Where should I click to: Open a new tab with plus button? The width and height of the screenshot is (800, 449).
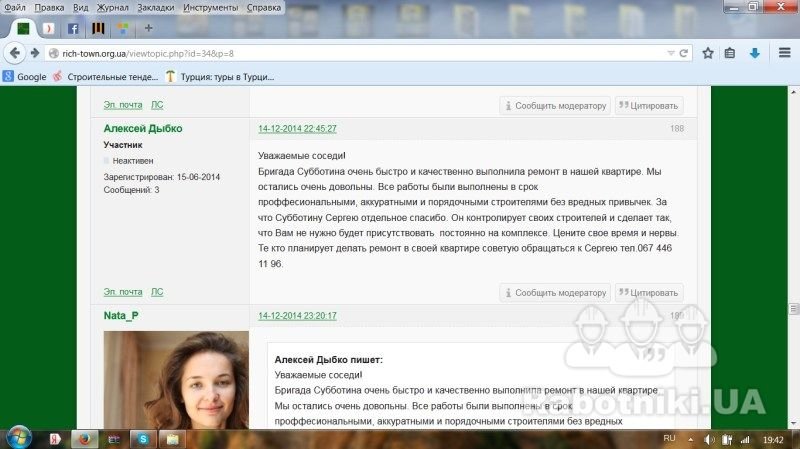click(x=149, y=28)
